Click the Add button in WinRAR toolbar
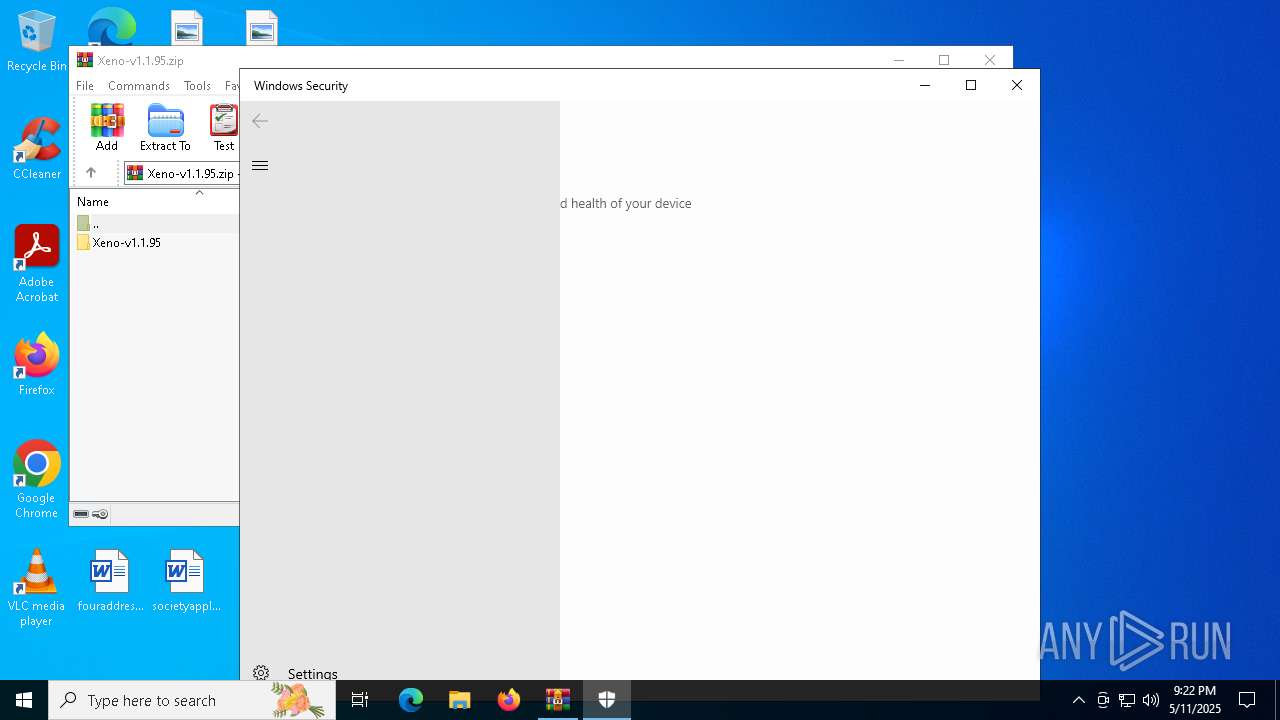 click(107, 127)
